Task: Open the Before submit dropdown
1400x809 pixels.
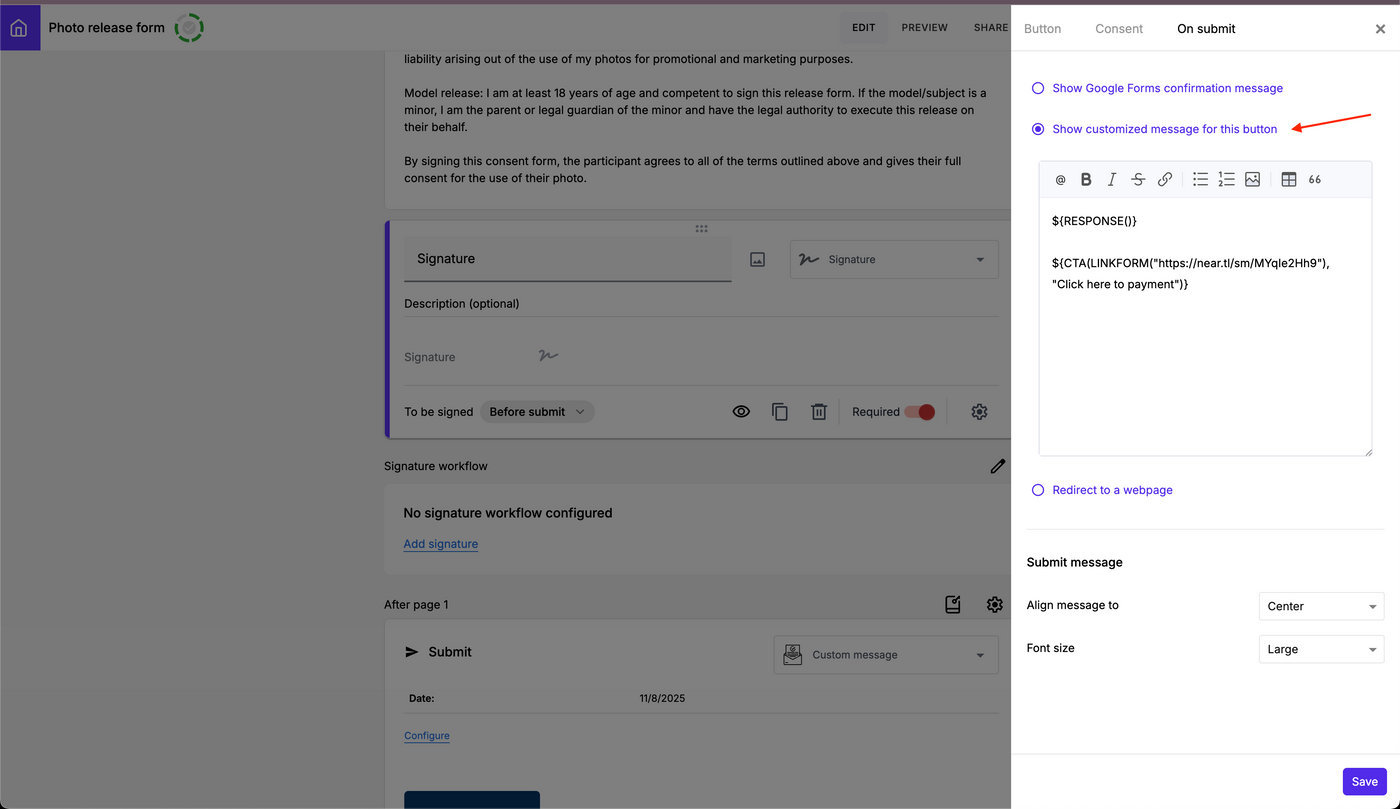Action: point(537,411)
